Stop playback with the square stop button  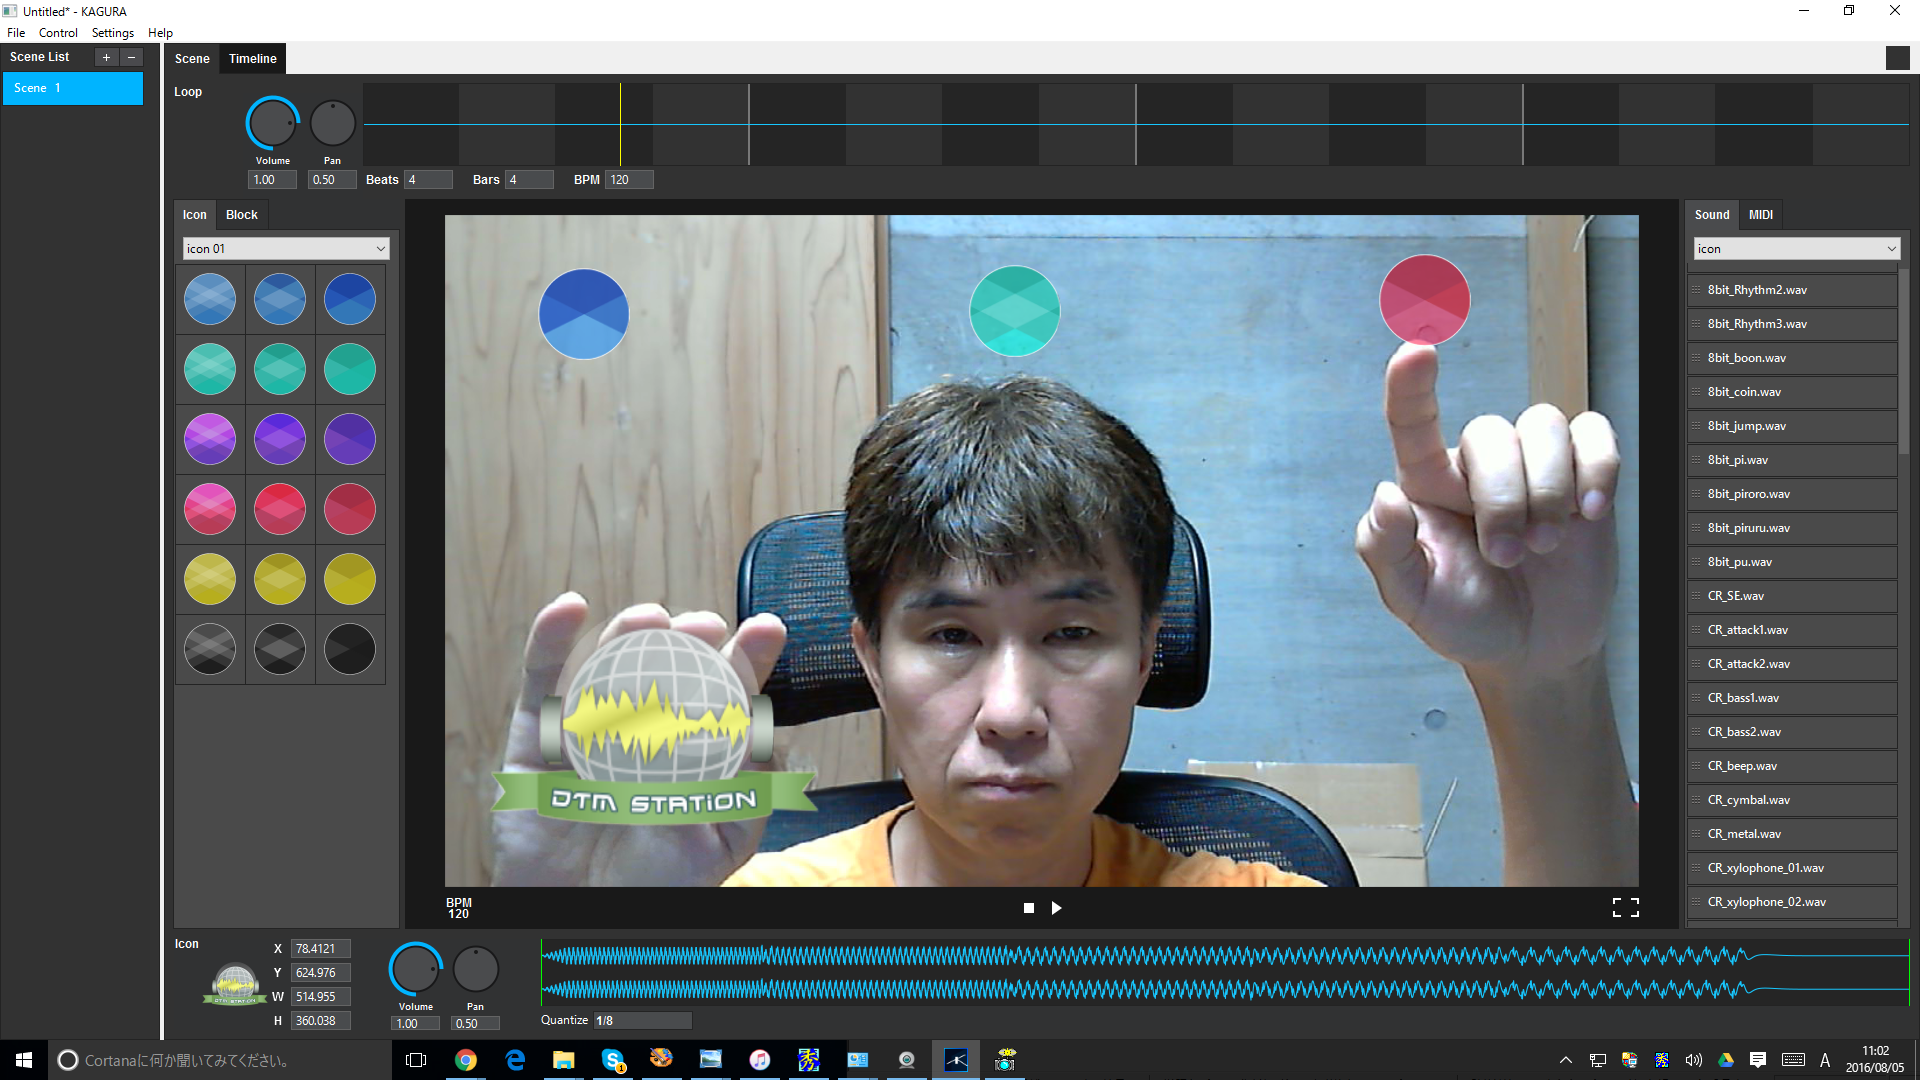coord(1029,908)
